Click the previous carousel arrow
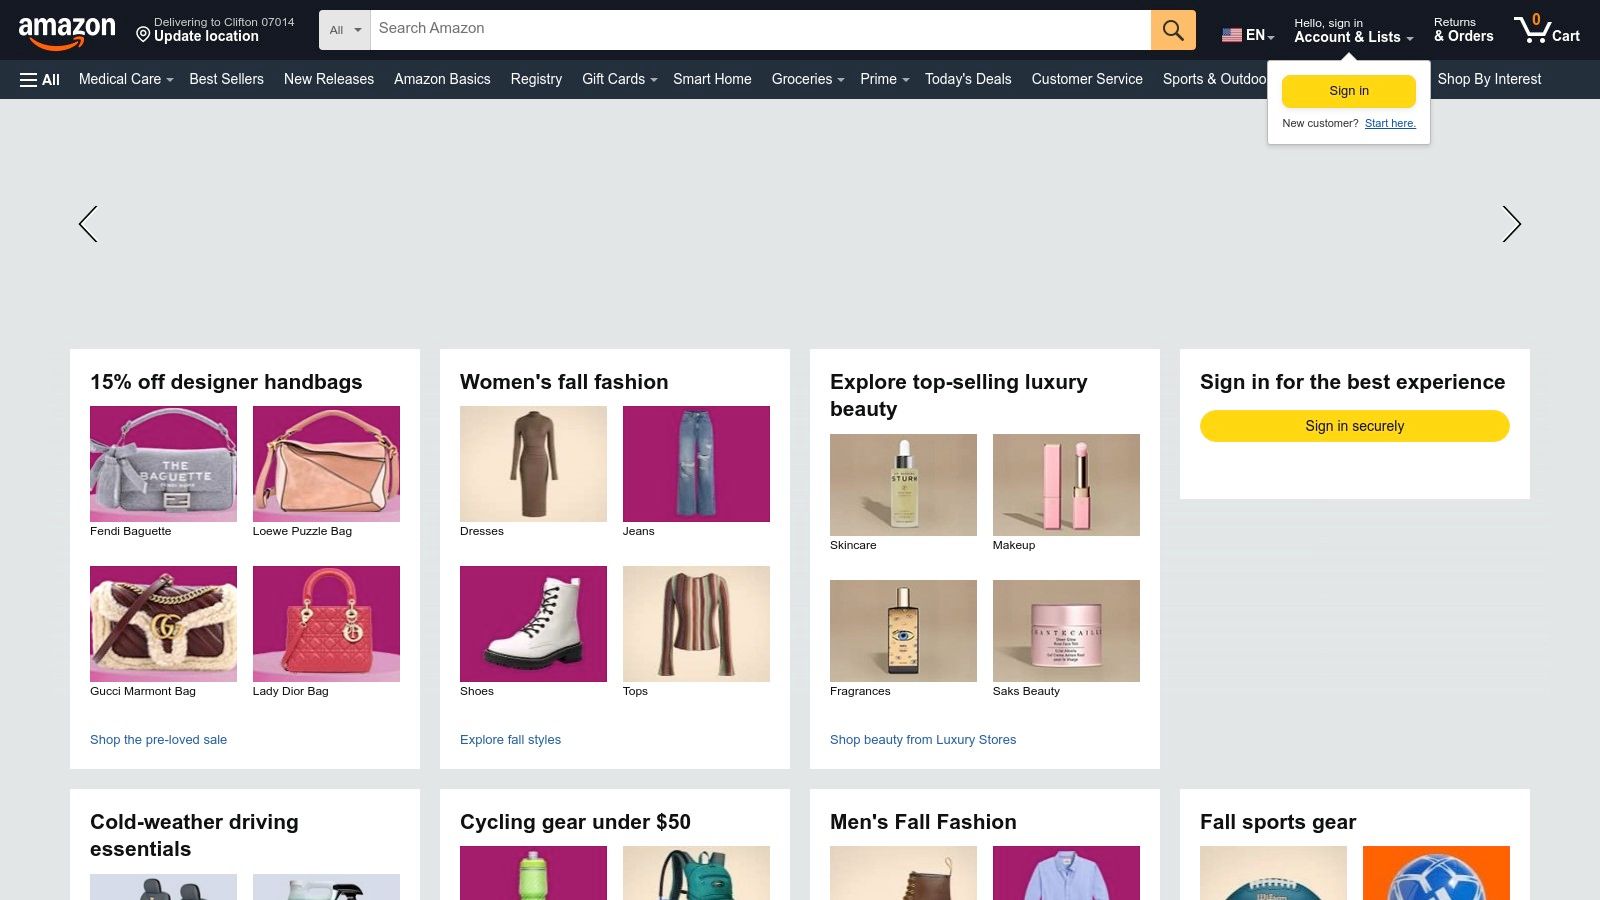This screenshot has height=900, width=1600. (88, 224)
